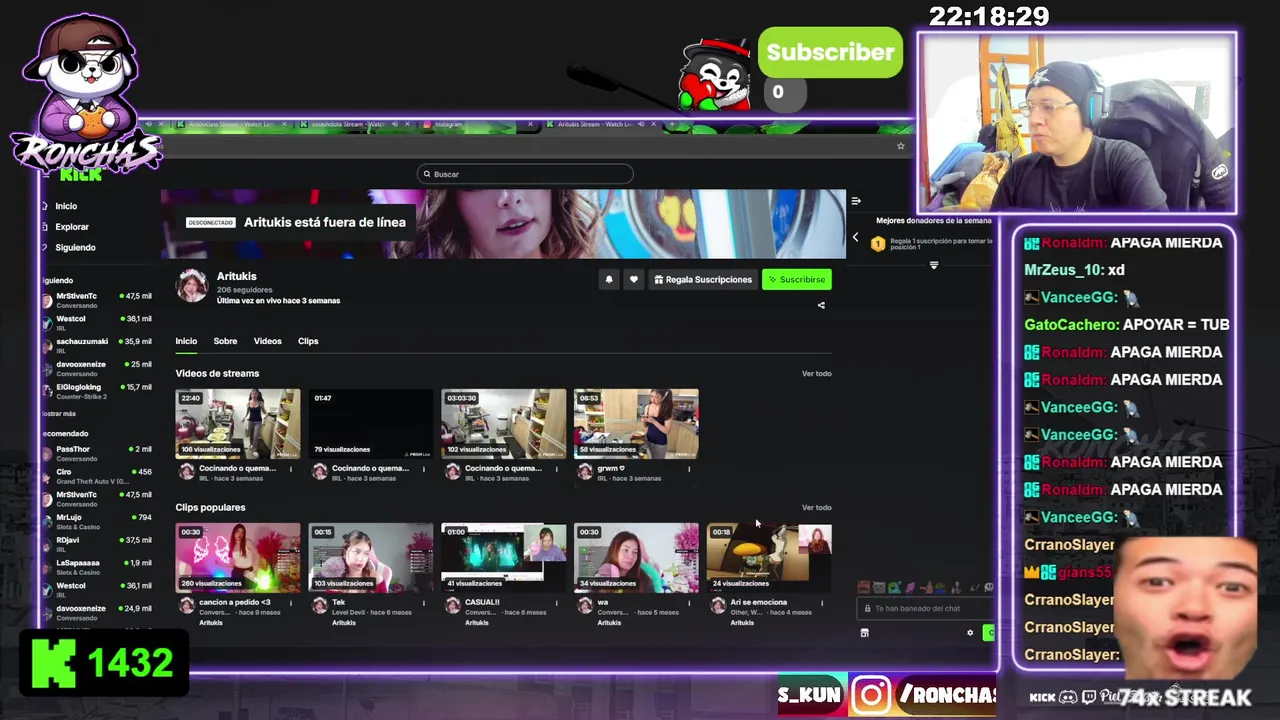Open the Siguiendo sidebar link

click(x=68, y=248)
